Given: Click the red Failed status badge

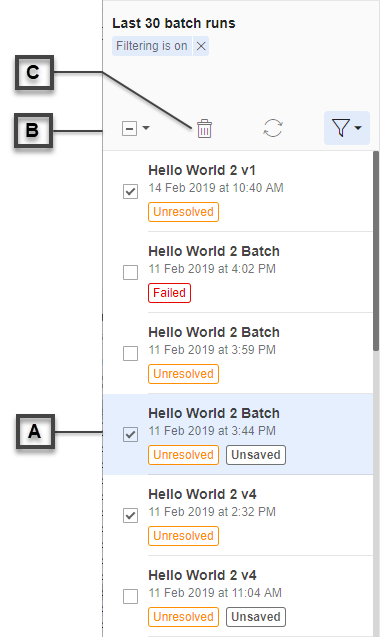Looking at the screenshot, I should tap(169, 293).
